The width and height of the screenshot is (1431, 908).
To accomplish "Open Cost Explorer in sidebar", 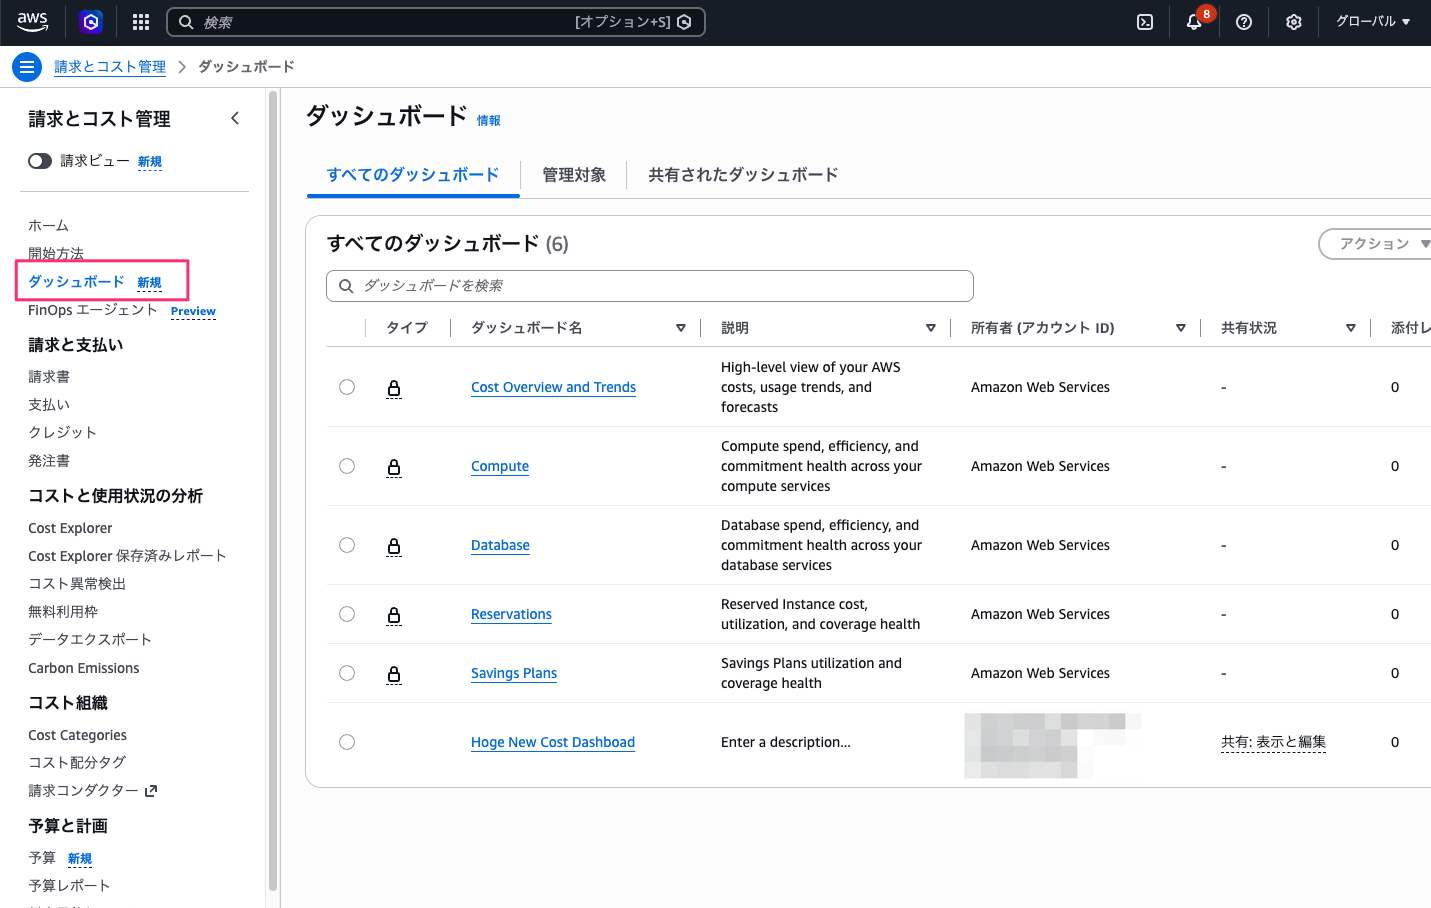I will tap(70, 528).
